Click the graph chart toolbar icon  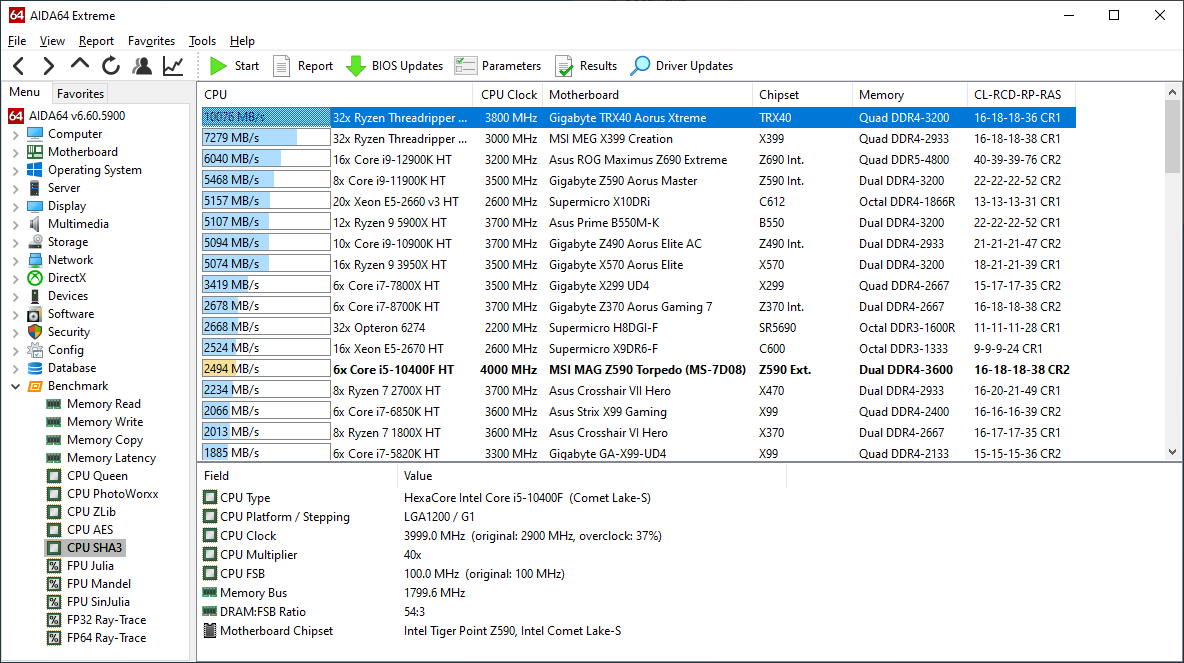pos(173,66)
